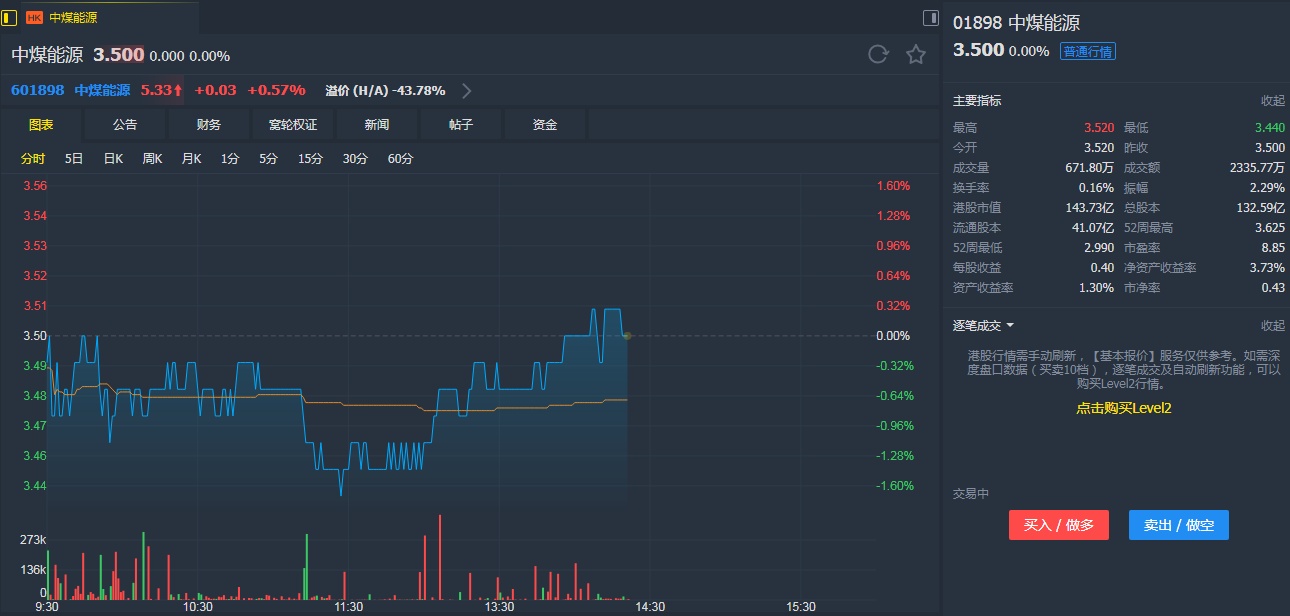Click the arrow next to H/A premium
Image resolution: width=1290 pixels, height=616 pixels.
[467, 91]
